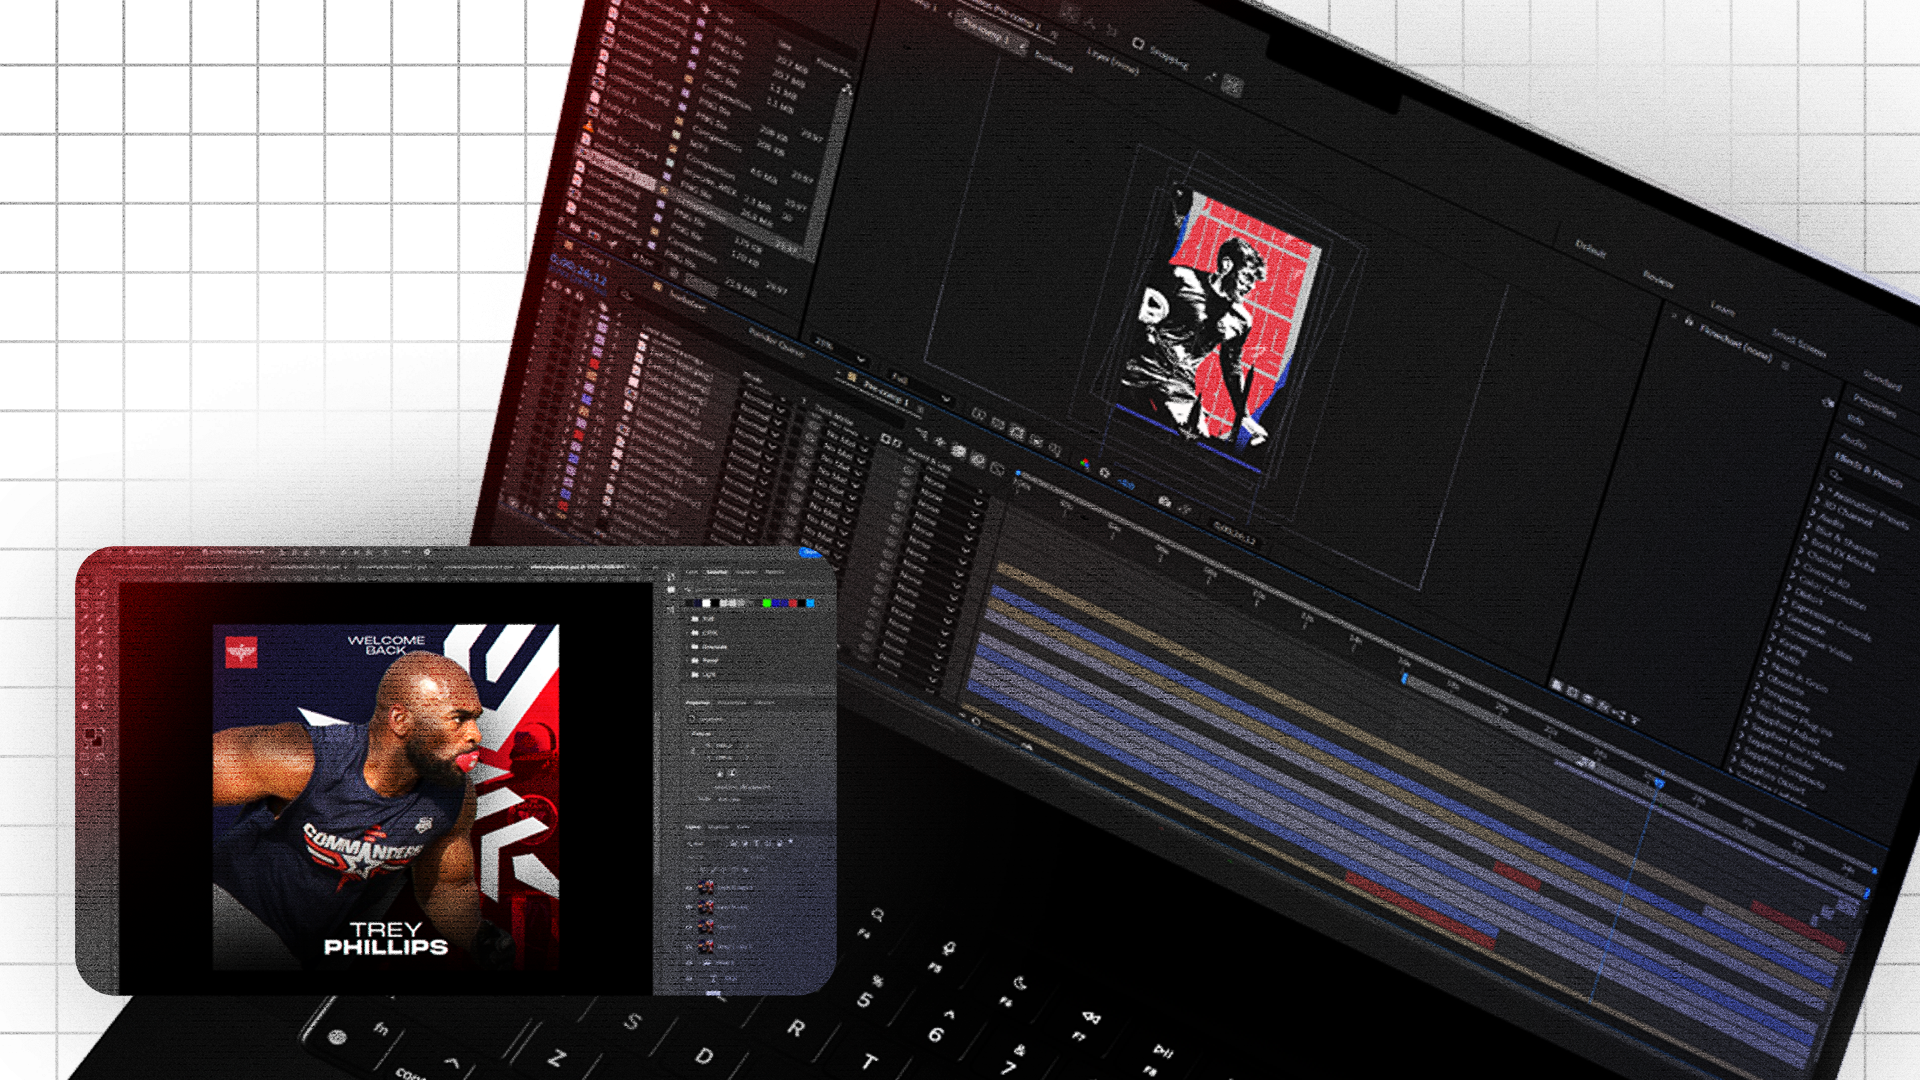Pick the white swatch in Photoshop's Swatches panel
The width and height of the screenshot is (1920, 1080).
(706, 603)
